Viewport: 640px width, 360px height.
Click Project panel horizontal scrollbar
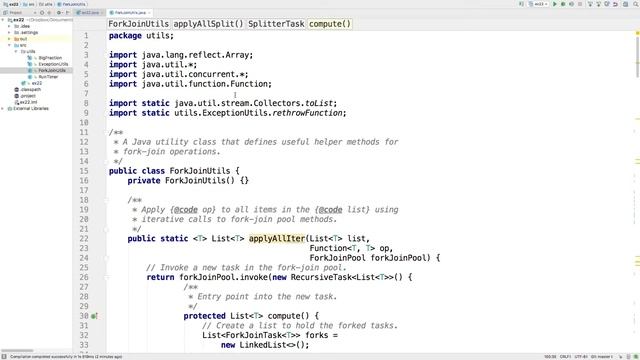point(17,350)
